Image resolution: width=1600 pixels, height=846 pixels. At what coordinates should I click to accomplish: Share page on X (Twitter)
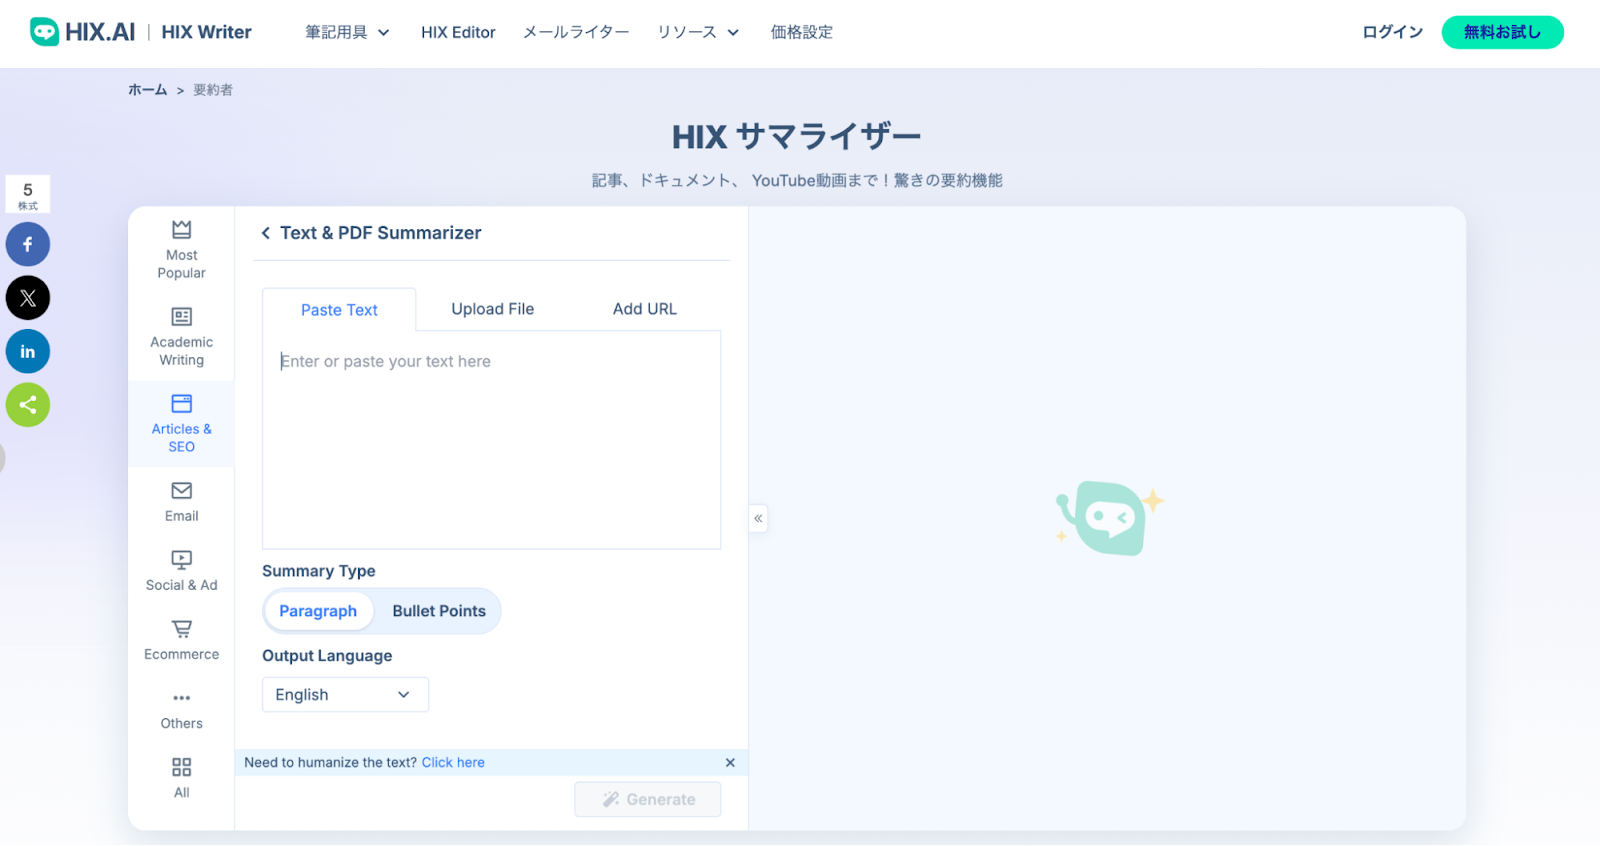point(28,298)
